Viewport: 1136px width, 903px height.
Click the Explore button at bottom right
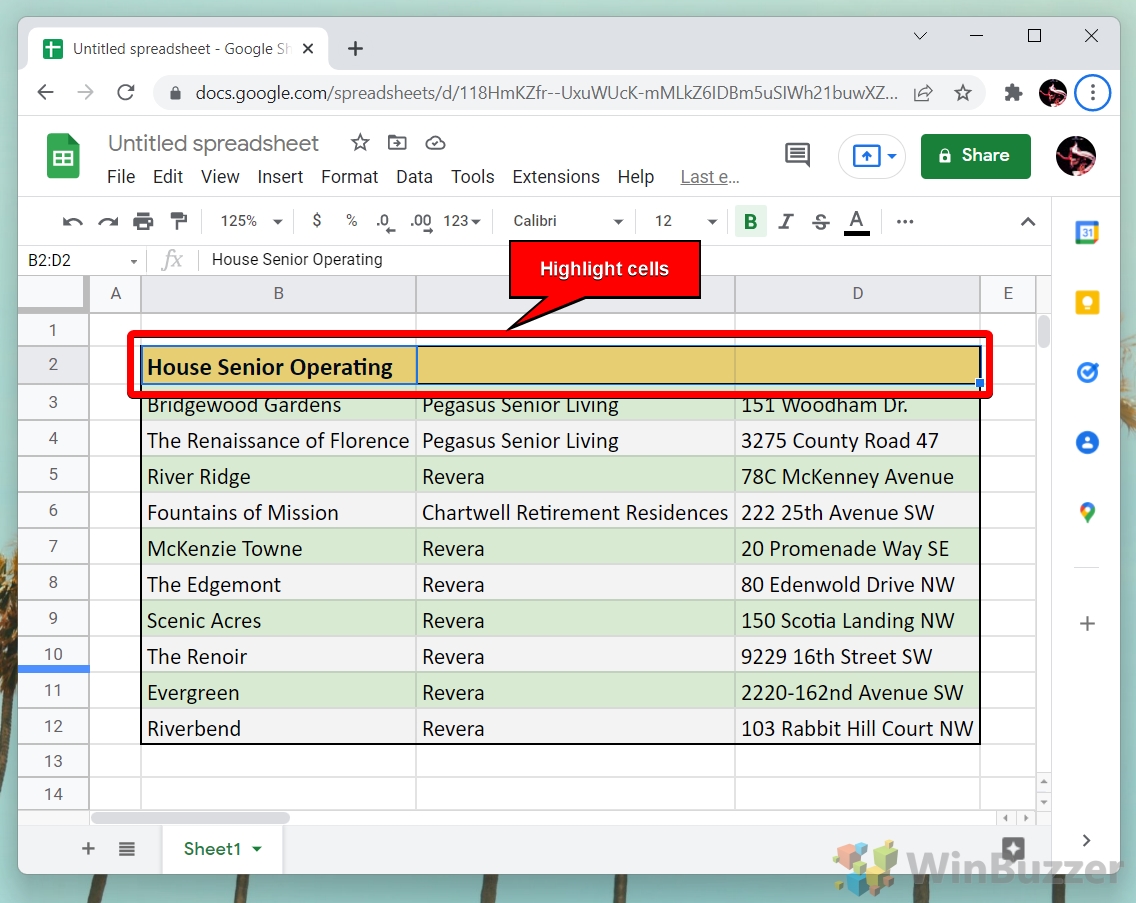click(1013, 849)
